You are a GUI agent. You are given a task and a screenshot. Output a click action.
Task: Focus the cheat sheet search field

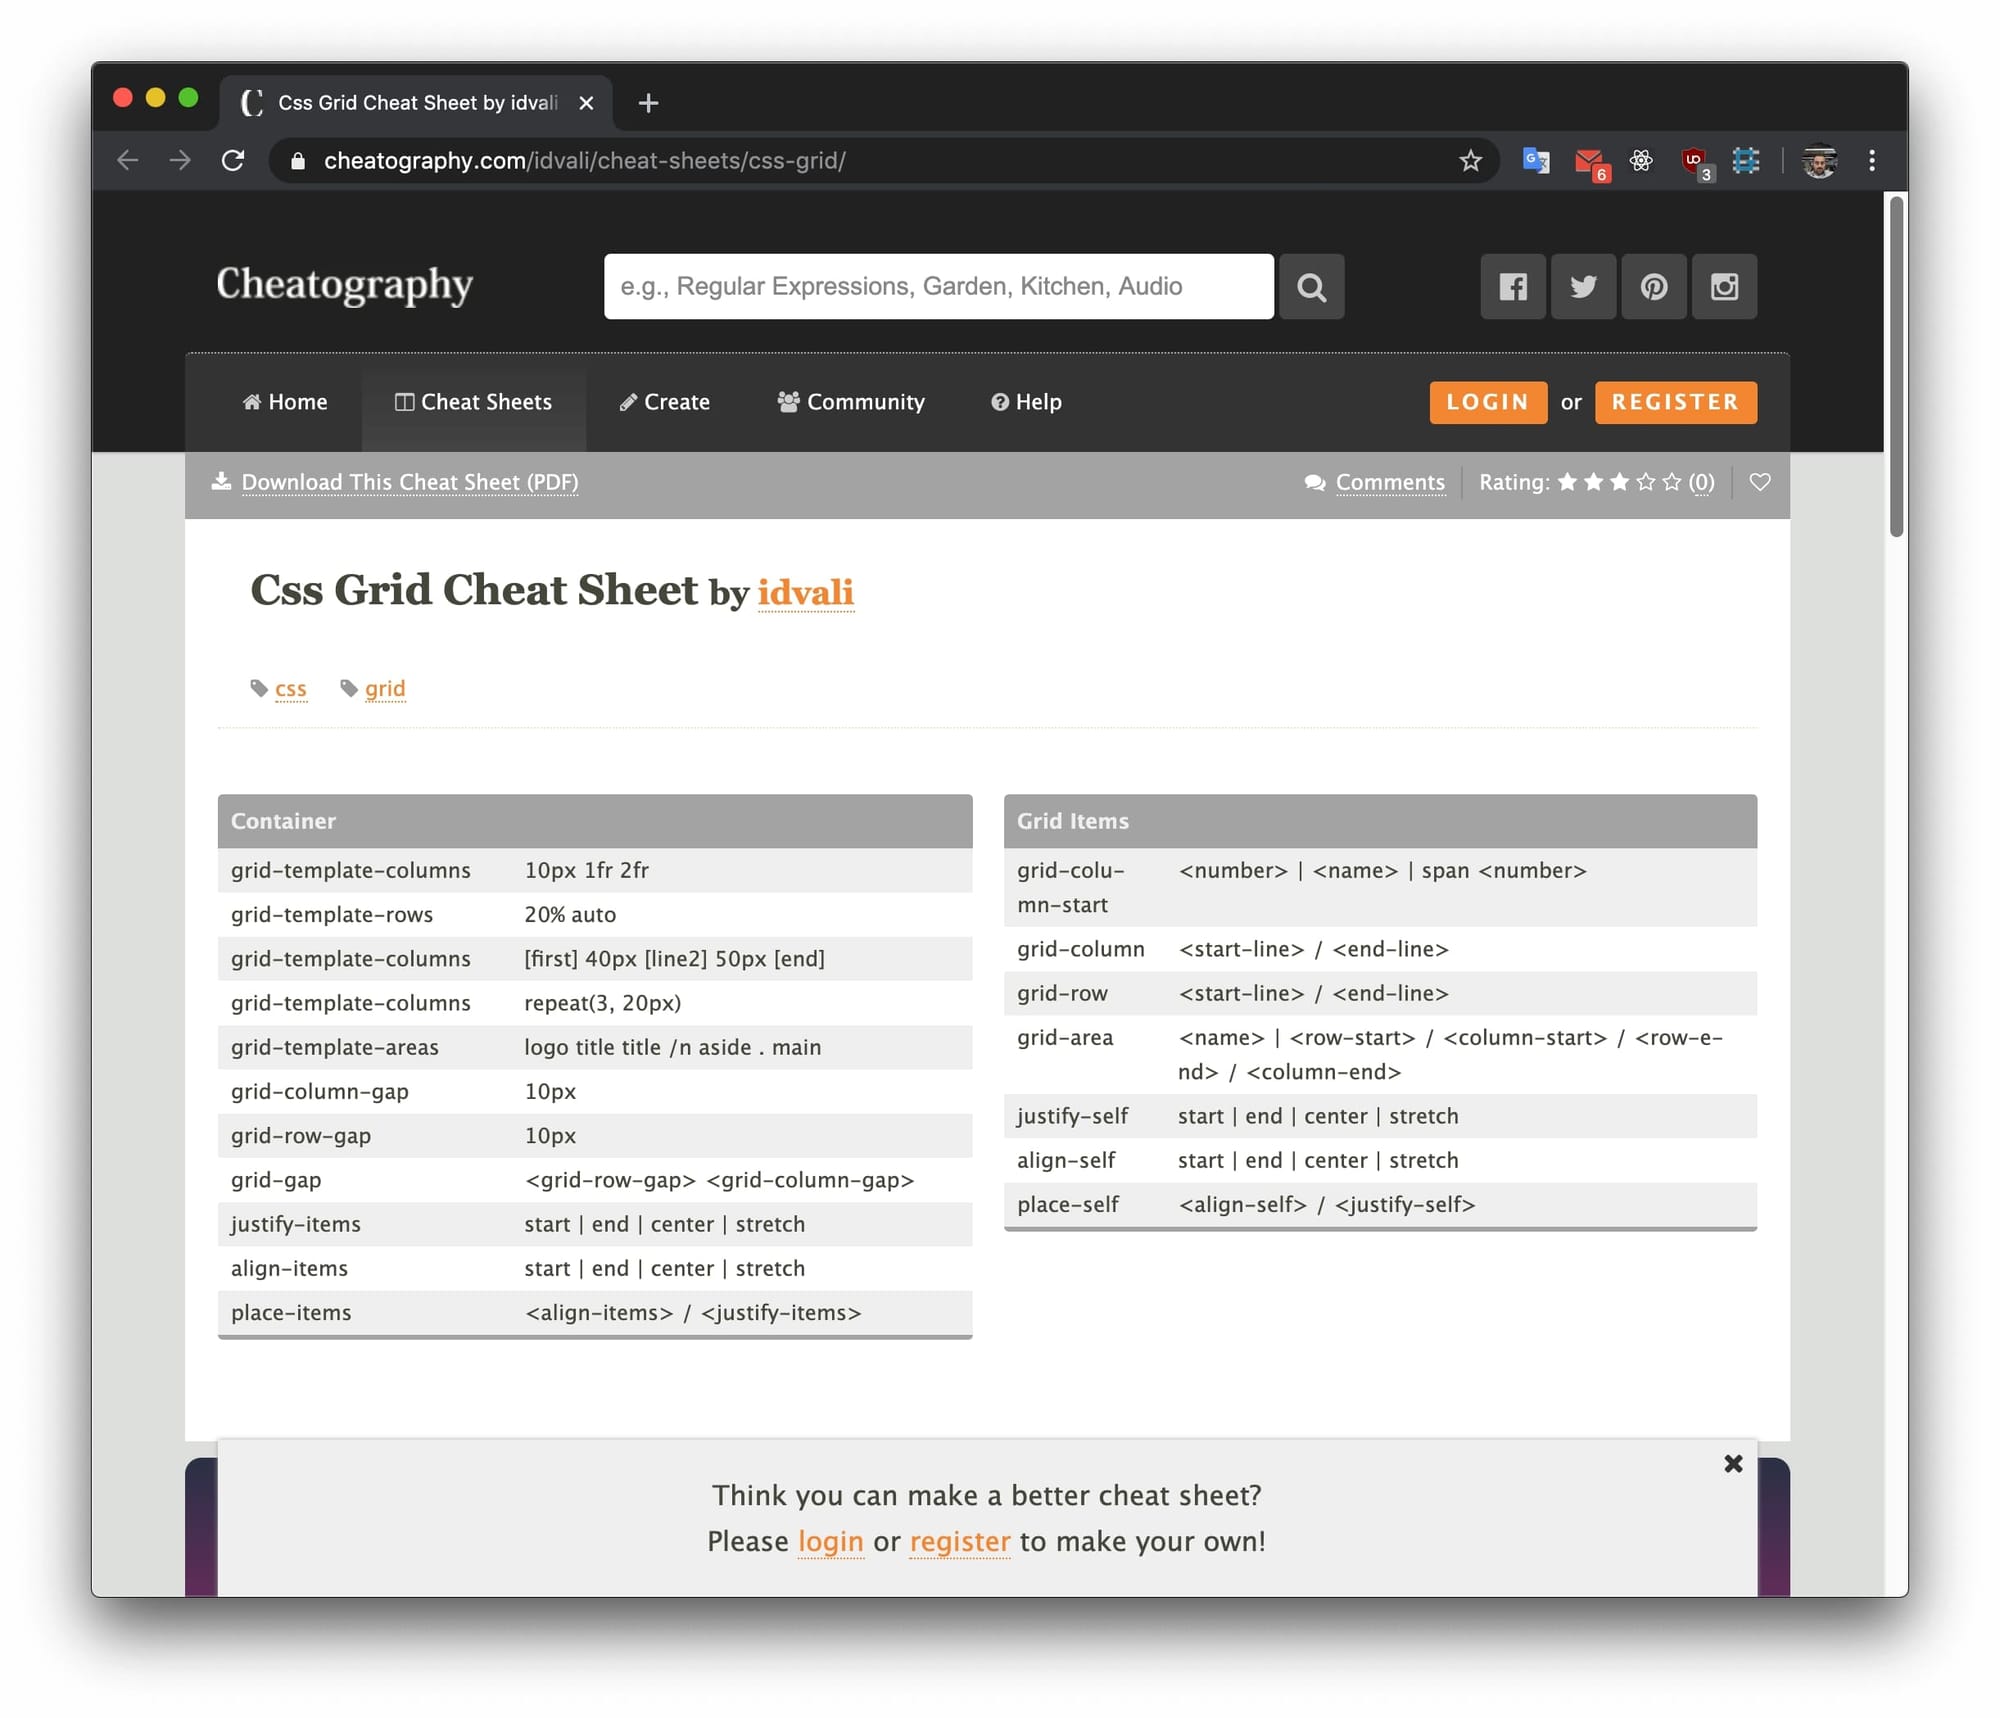[x=938, y=287]
